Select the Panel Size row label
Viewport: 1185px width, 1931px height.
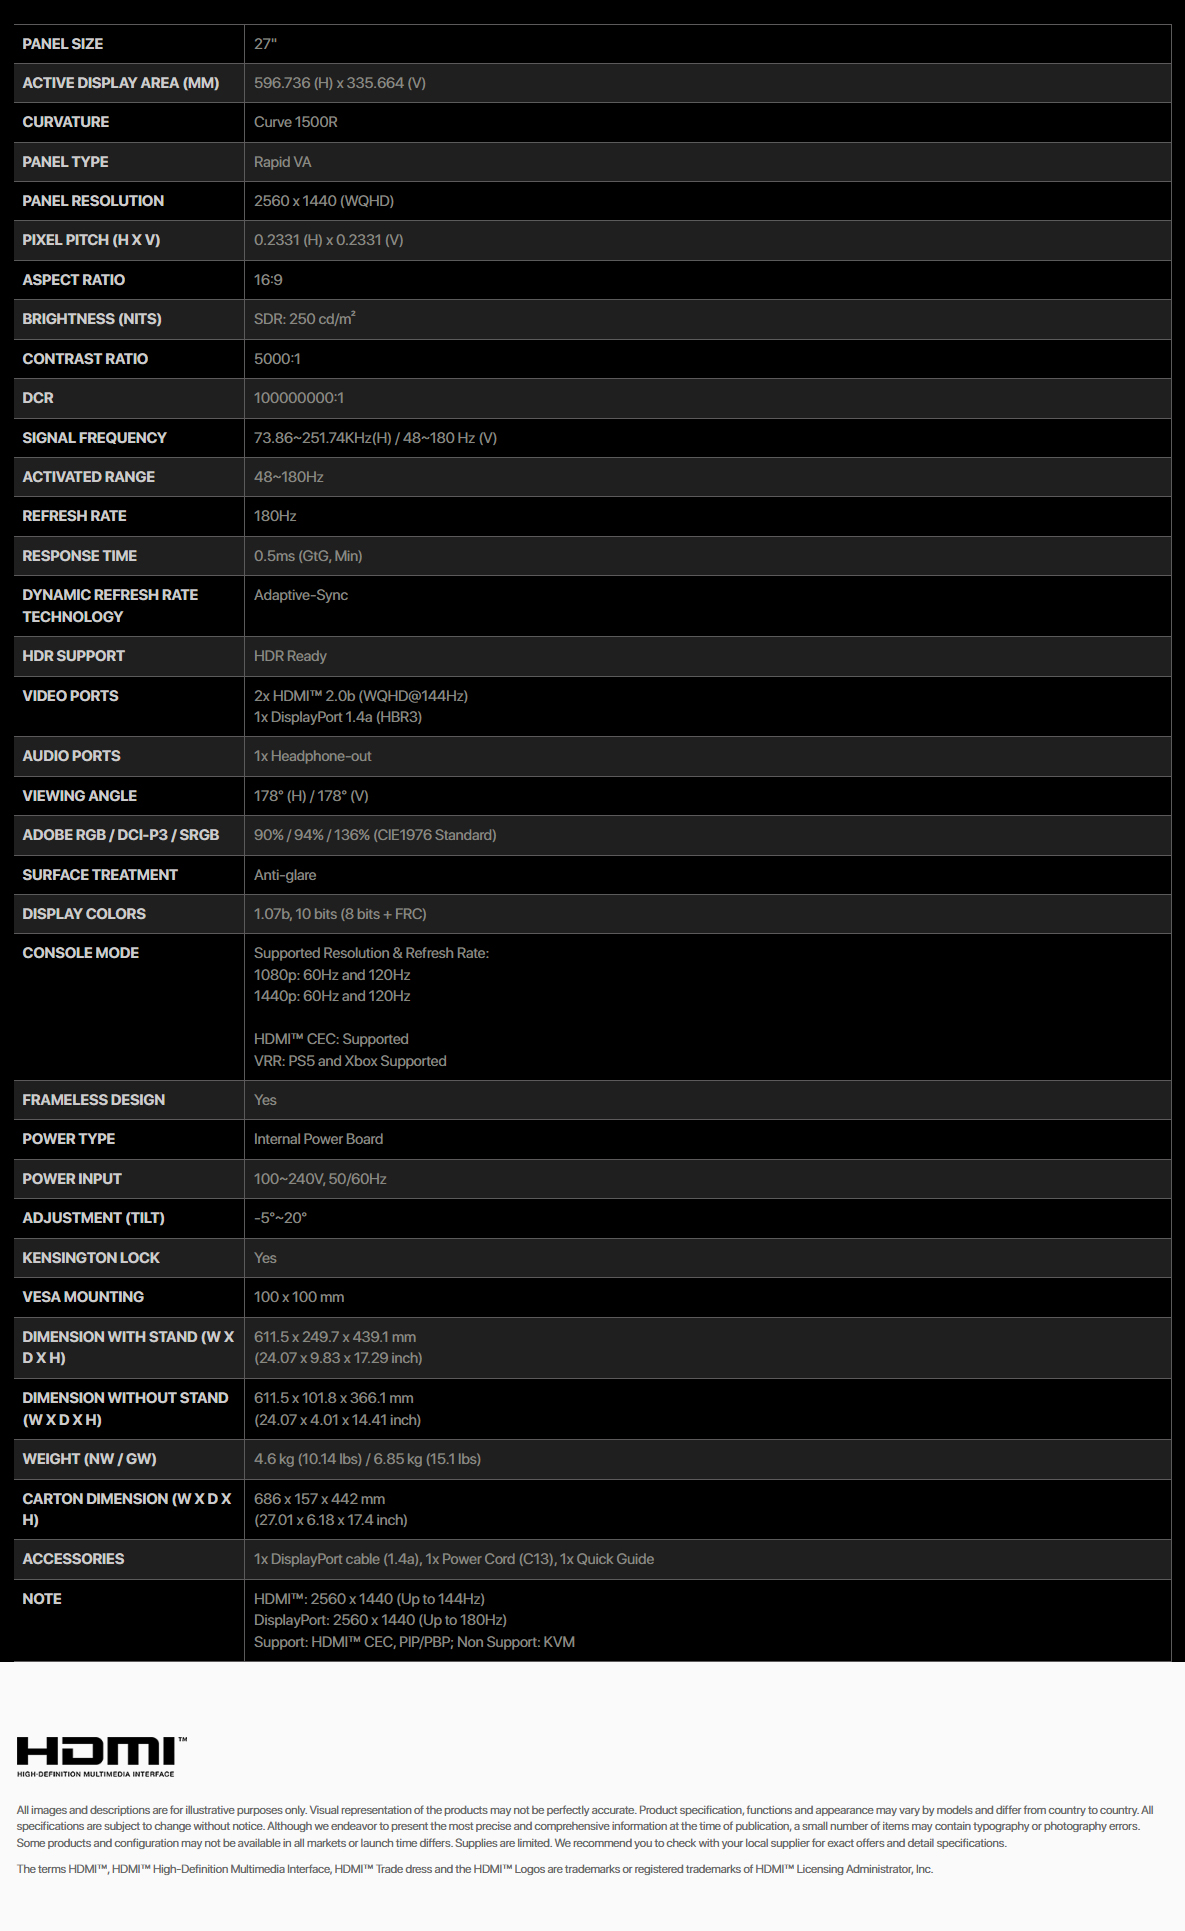click(x=63, y=44)
